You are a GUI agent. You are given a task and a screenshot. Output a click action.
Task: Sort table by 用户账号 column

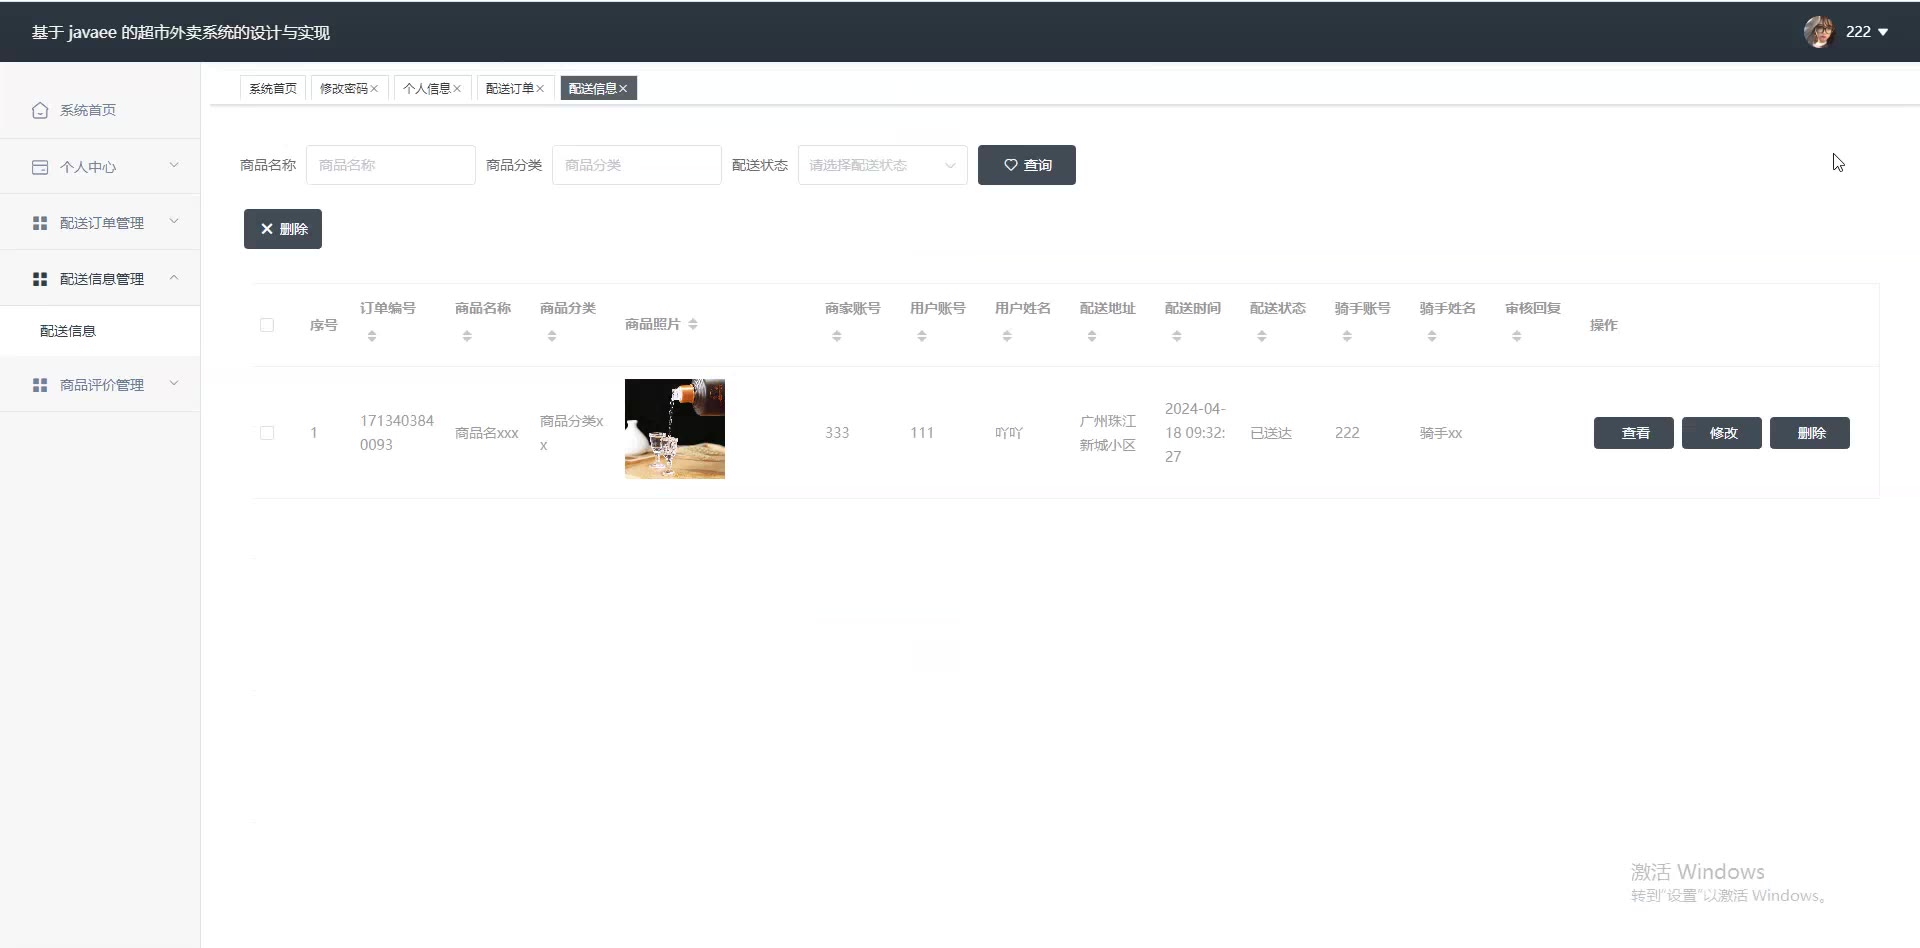(x=922, y=336)
